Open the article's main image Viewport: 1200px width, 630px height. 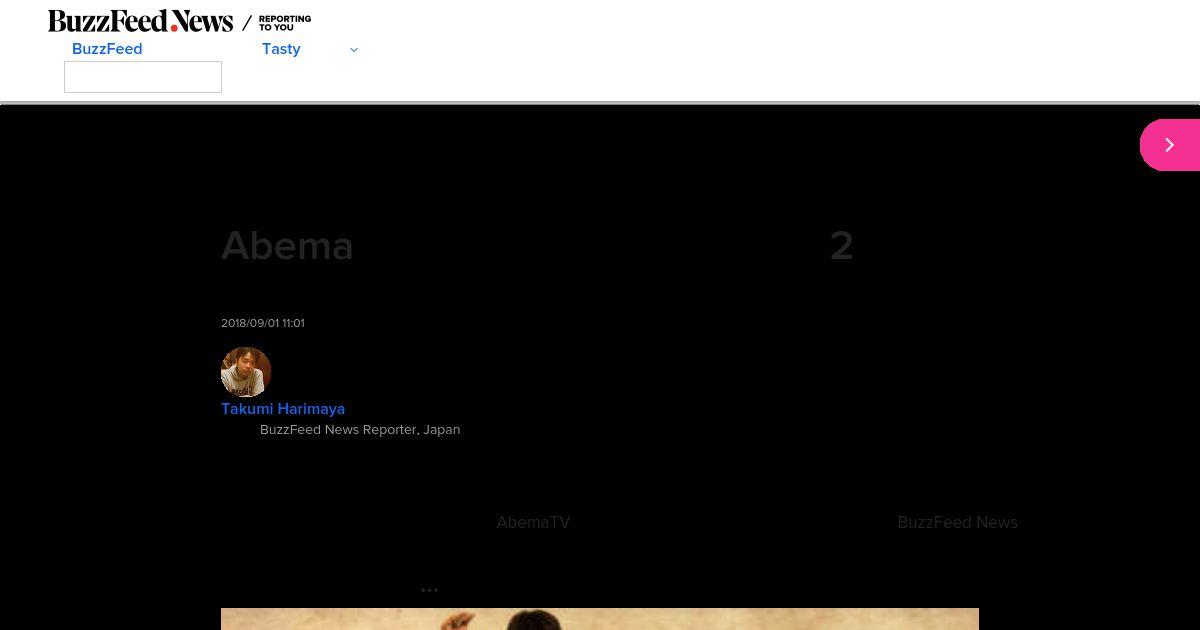coord(600,619)
